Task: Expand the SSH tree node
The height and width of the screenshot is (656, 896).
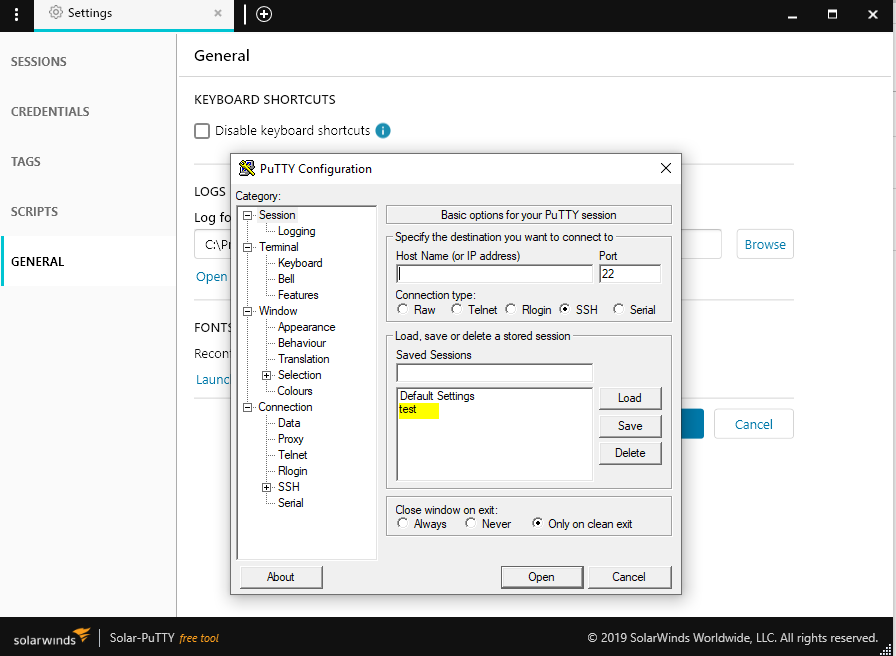Action: click(266, 487)
